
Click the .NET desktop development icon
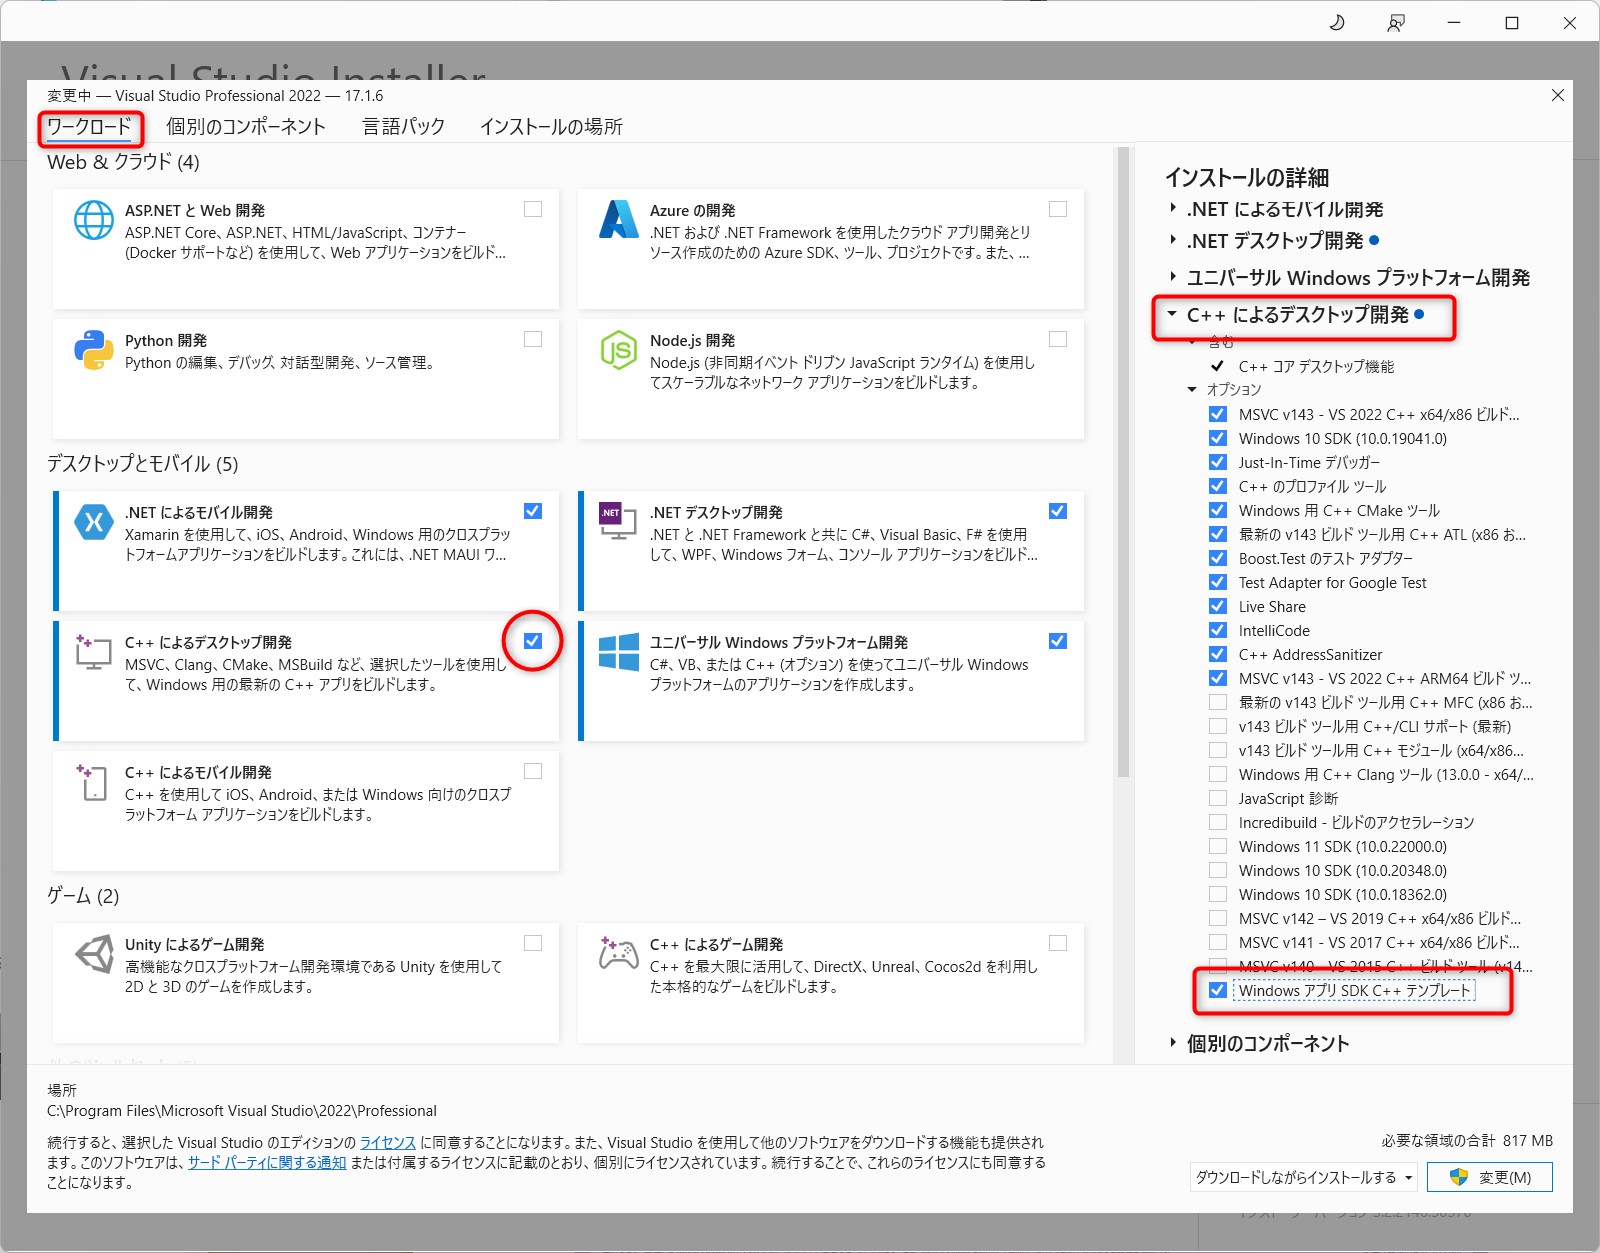[x=618, y=521]
